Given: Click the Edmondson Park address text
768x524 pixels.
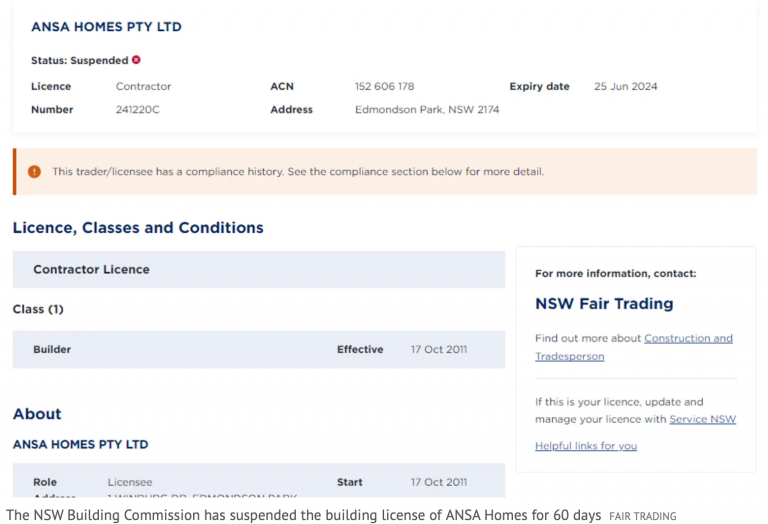Looking at the screenshot, I should (x=426, y=110).
